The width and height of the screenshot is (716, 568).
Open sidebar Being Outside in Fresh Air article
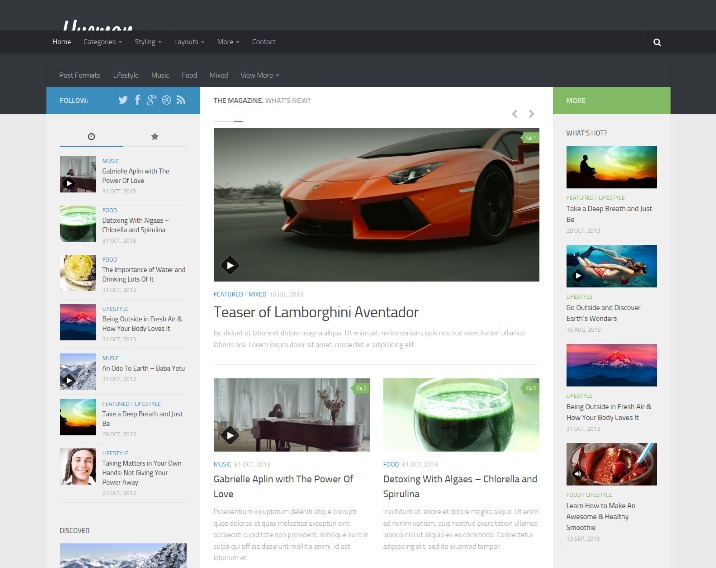pos(142,324)
